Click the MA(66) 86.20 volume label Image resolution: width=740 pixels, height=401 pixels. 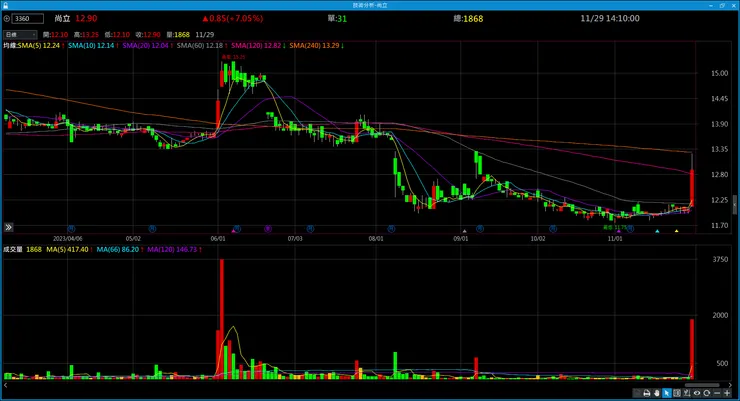coord(120,249)
